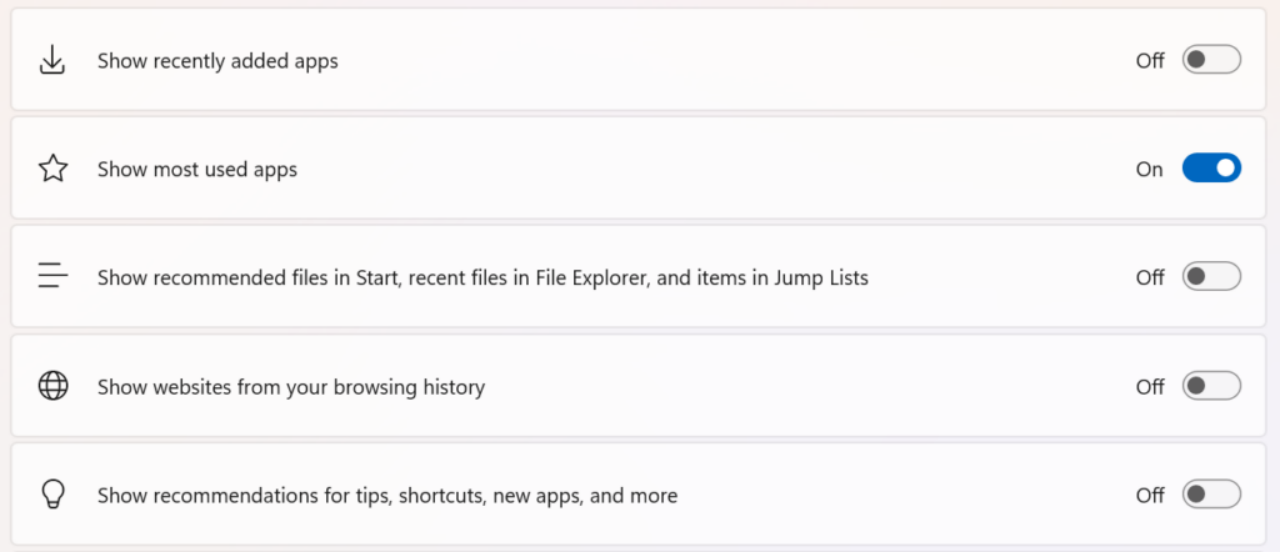
Task: Click the 'Show websites from your browsing history' label
Action: (290, 387)
